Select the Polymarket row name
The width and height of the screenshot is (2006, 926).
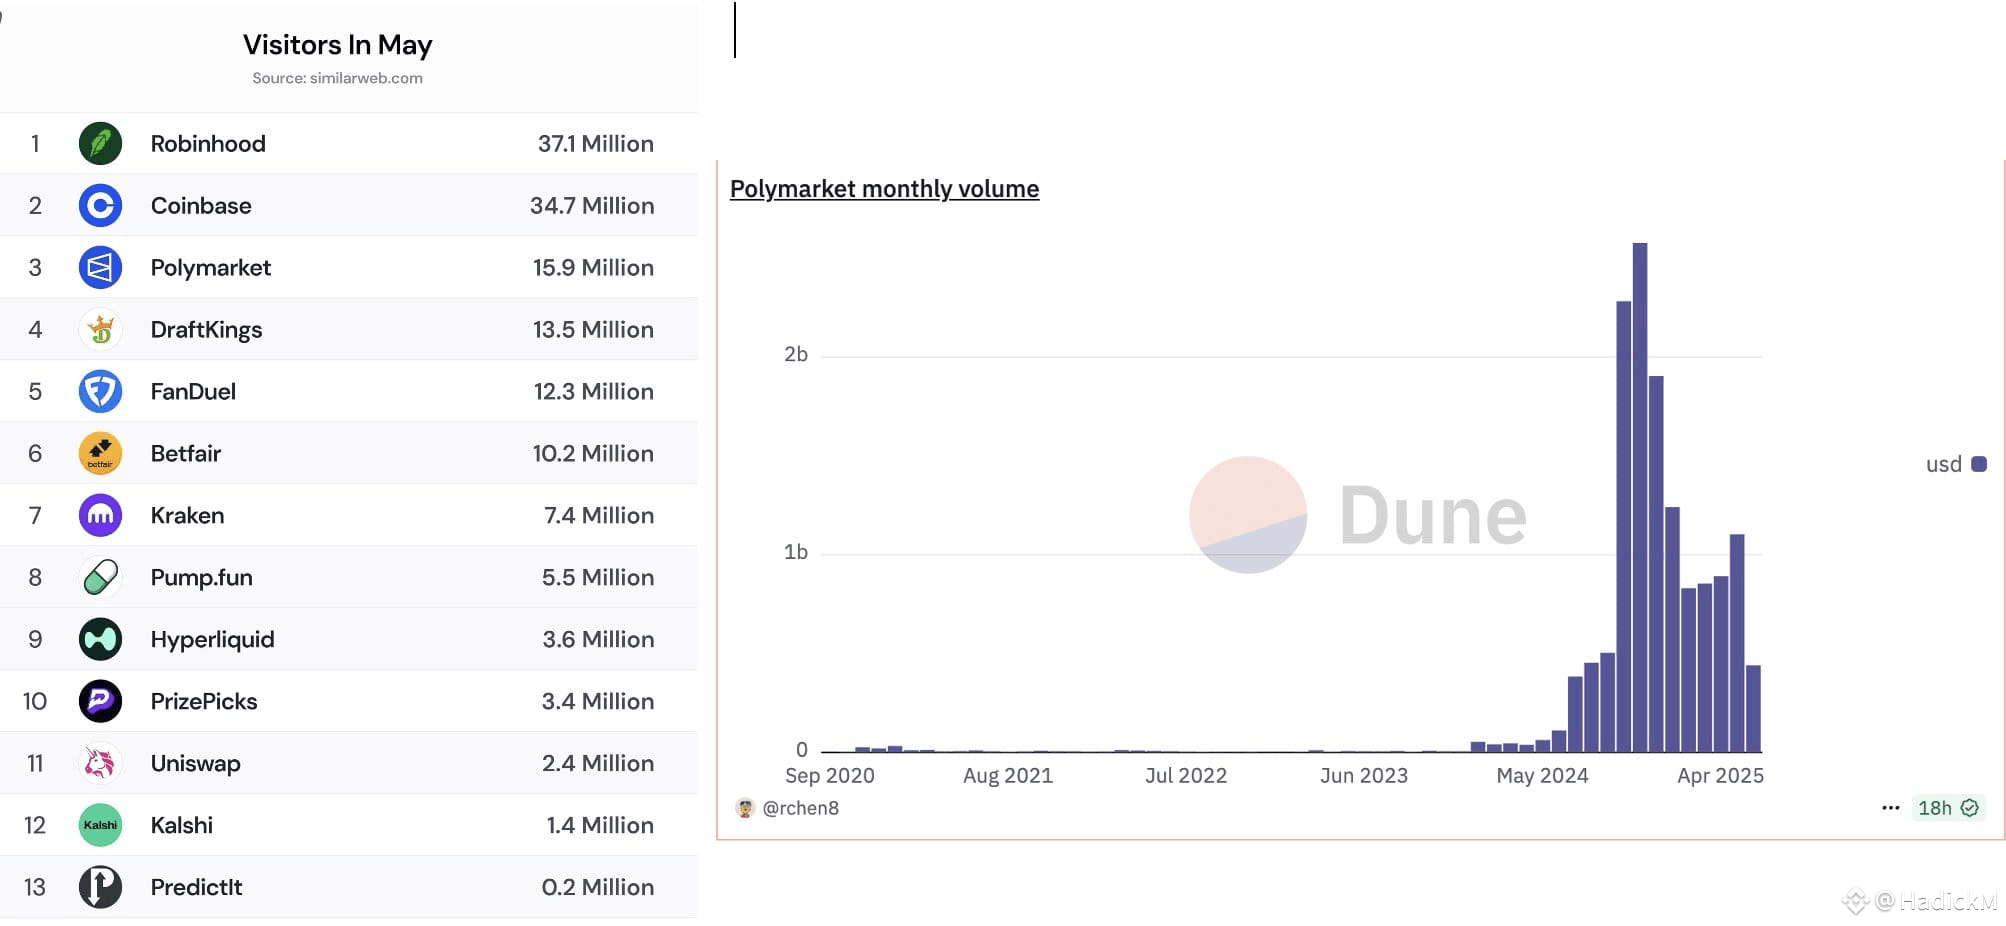[x=211, y=268]
